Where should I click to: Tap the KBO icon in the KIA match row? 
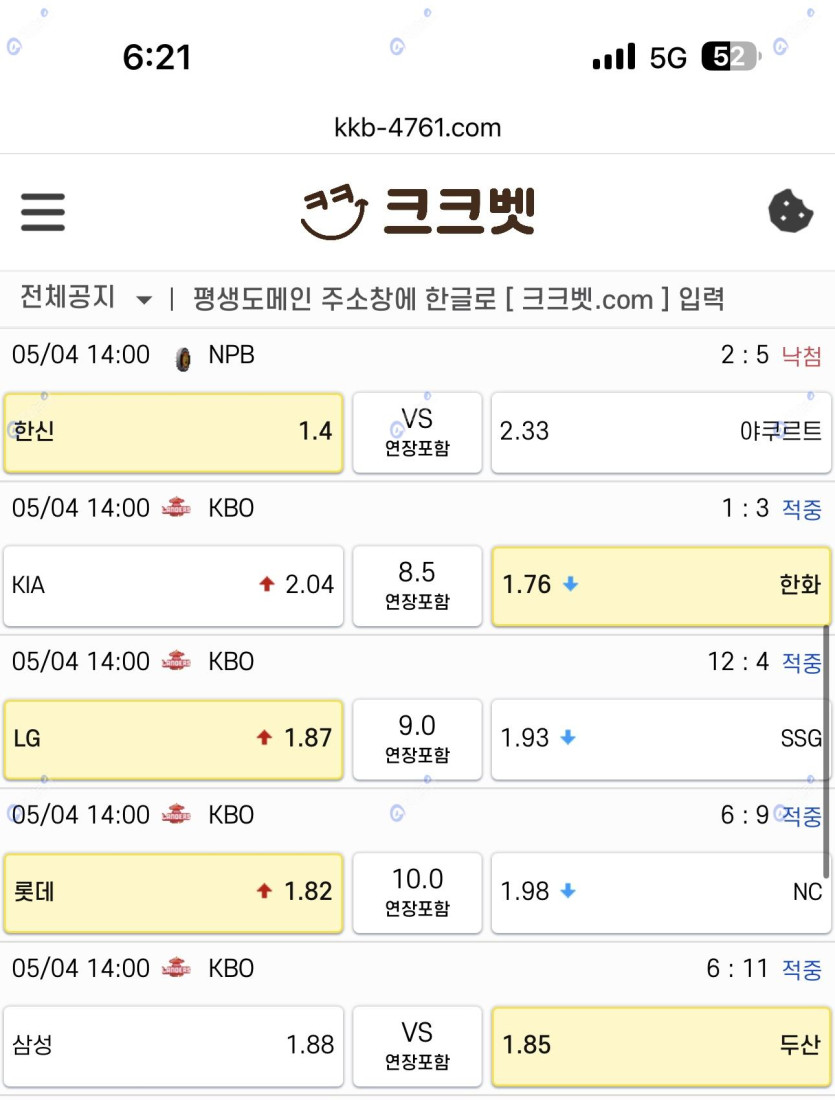pos(176,507)
